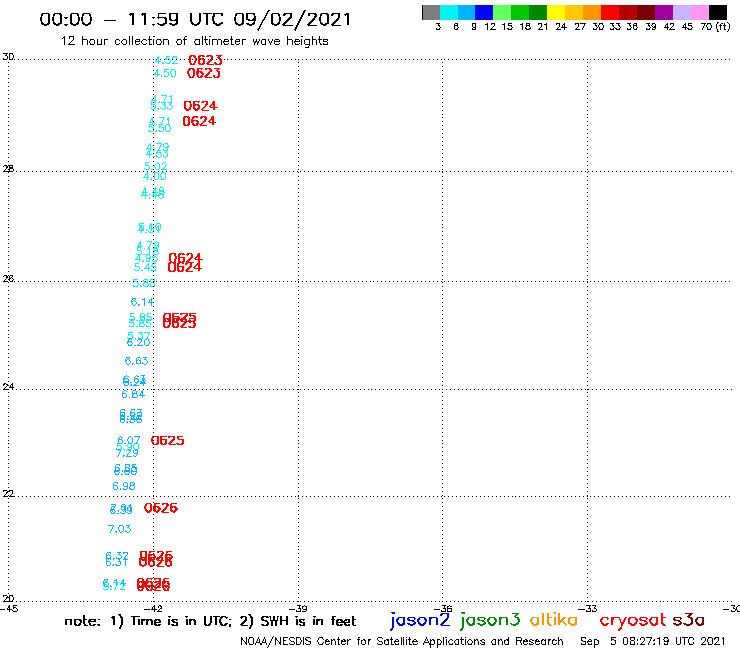Click the 0623 time label beside 4.52
Screen dimensions: 740x650
pos(205,60)
